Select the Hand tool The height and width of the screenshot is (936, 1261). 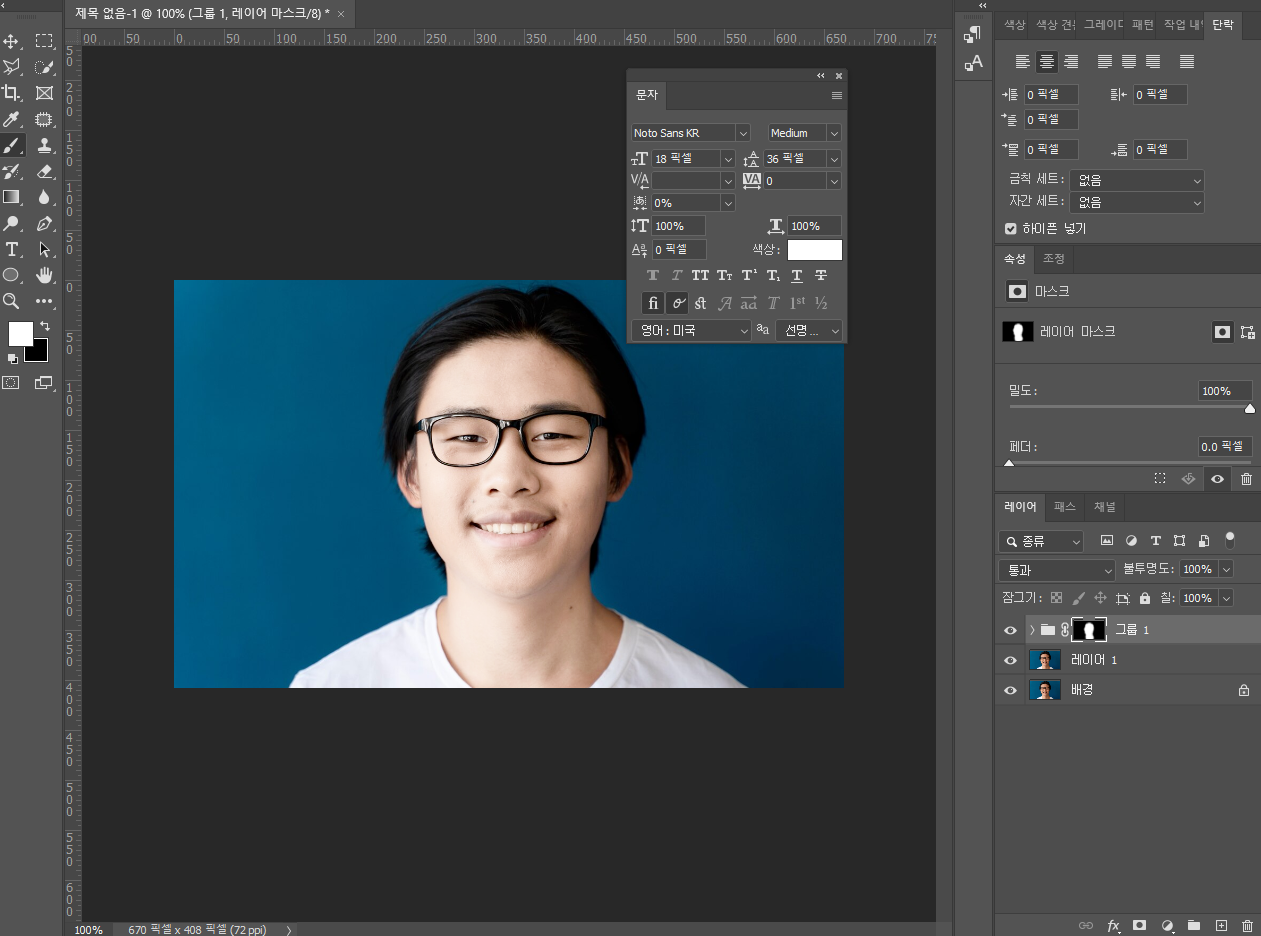44,275
